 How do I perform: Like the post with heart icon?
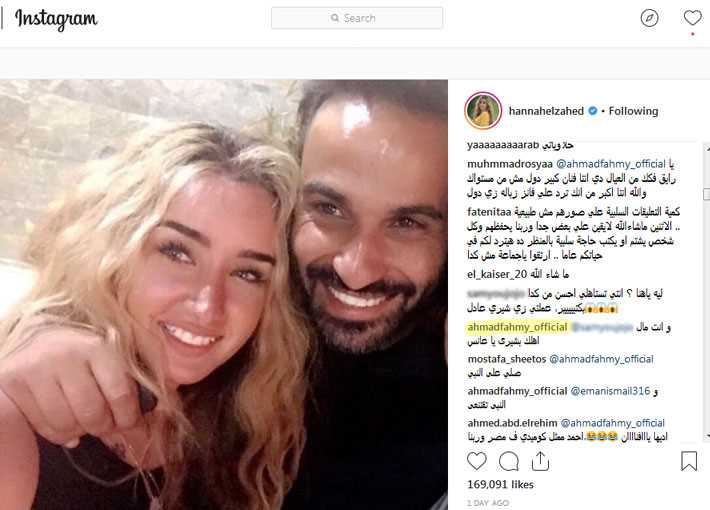click(477, 461)
